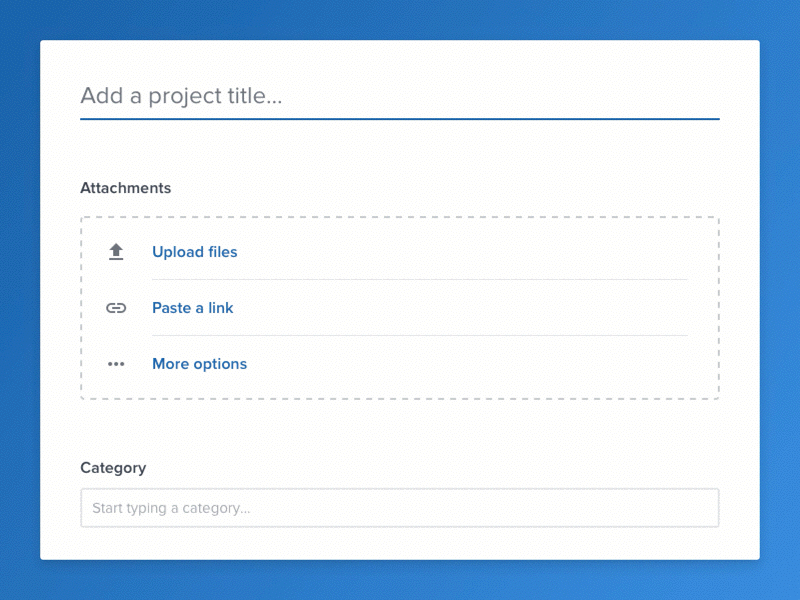The image size is (800, 600).
Task: Click the upload tray icon in Attachments
Action: coord(115,251)
